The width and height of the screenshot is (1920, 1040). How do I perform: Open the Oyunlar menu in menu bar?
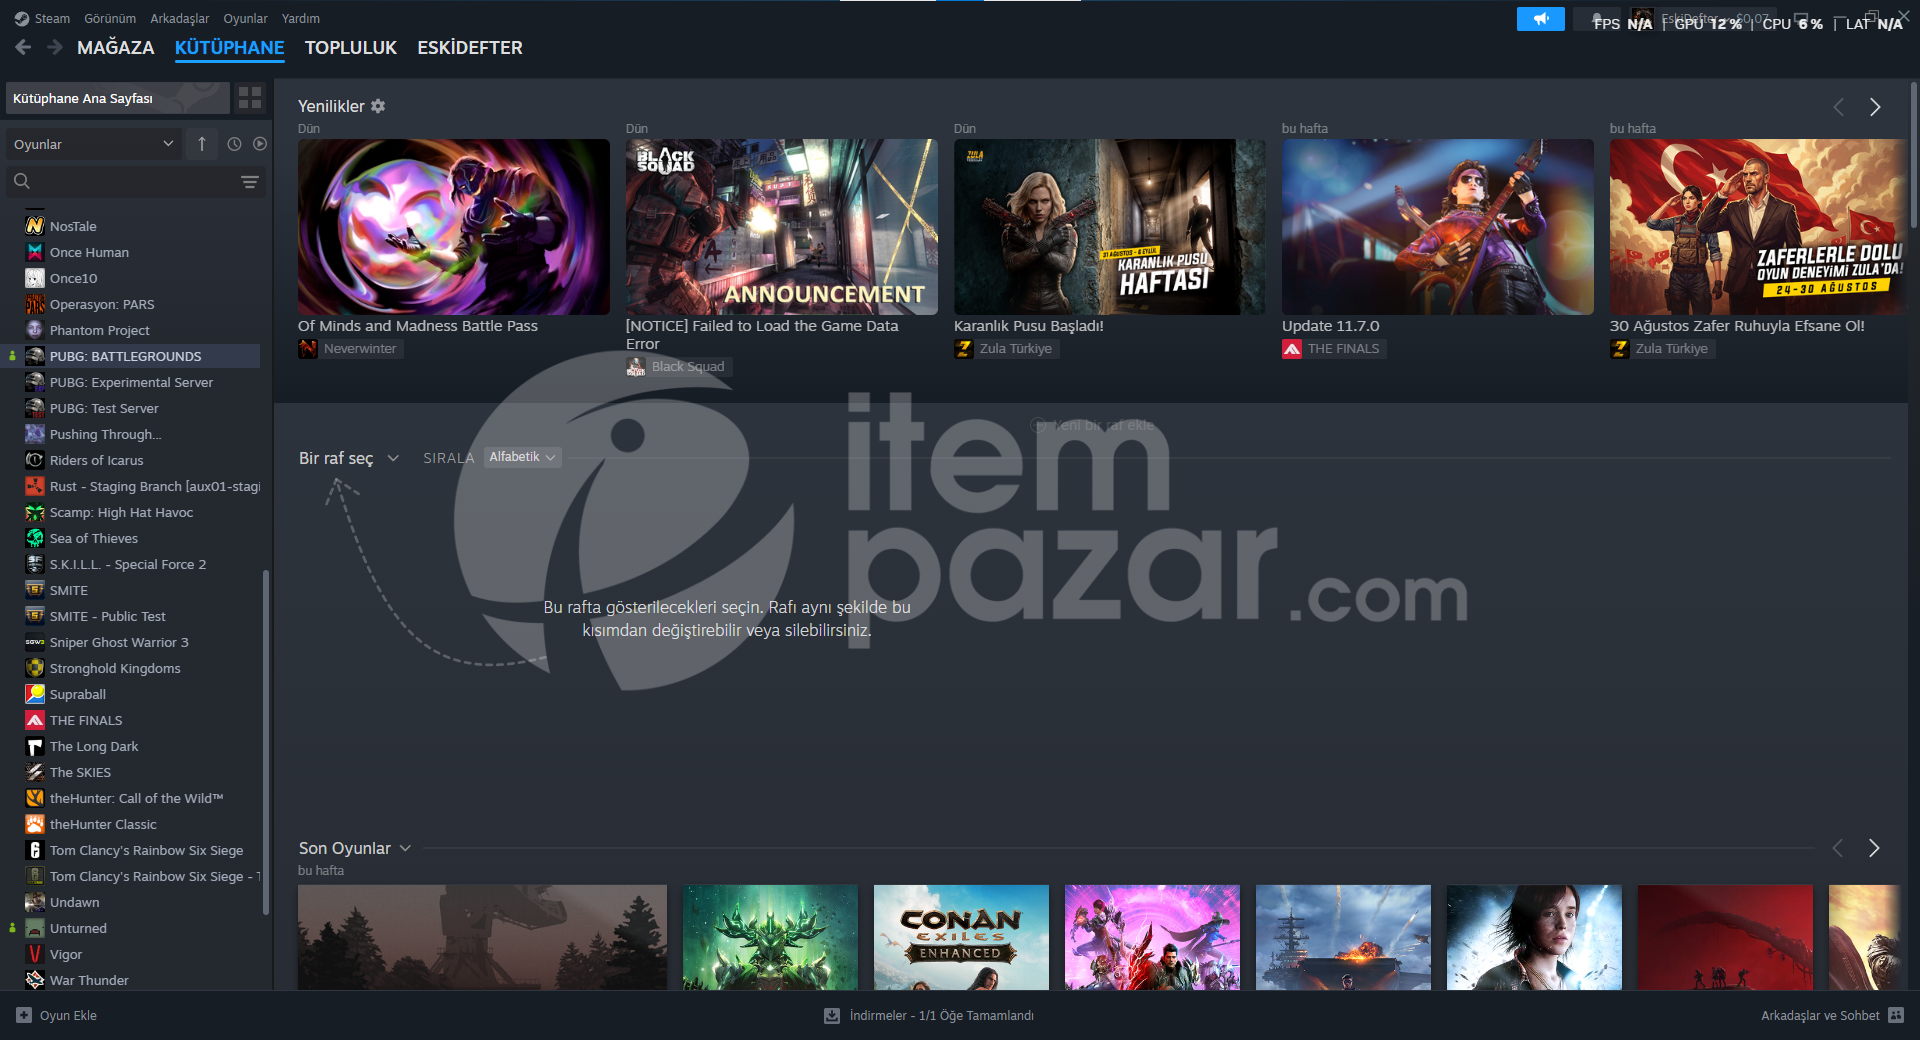point(245,19)
